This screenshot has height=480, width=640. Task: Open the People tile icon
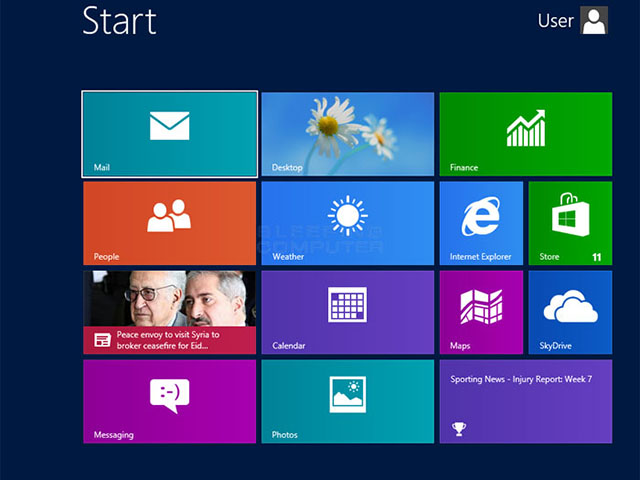click(169, 215)
